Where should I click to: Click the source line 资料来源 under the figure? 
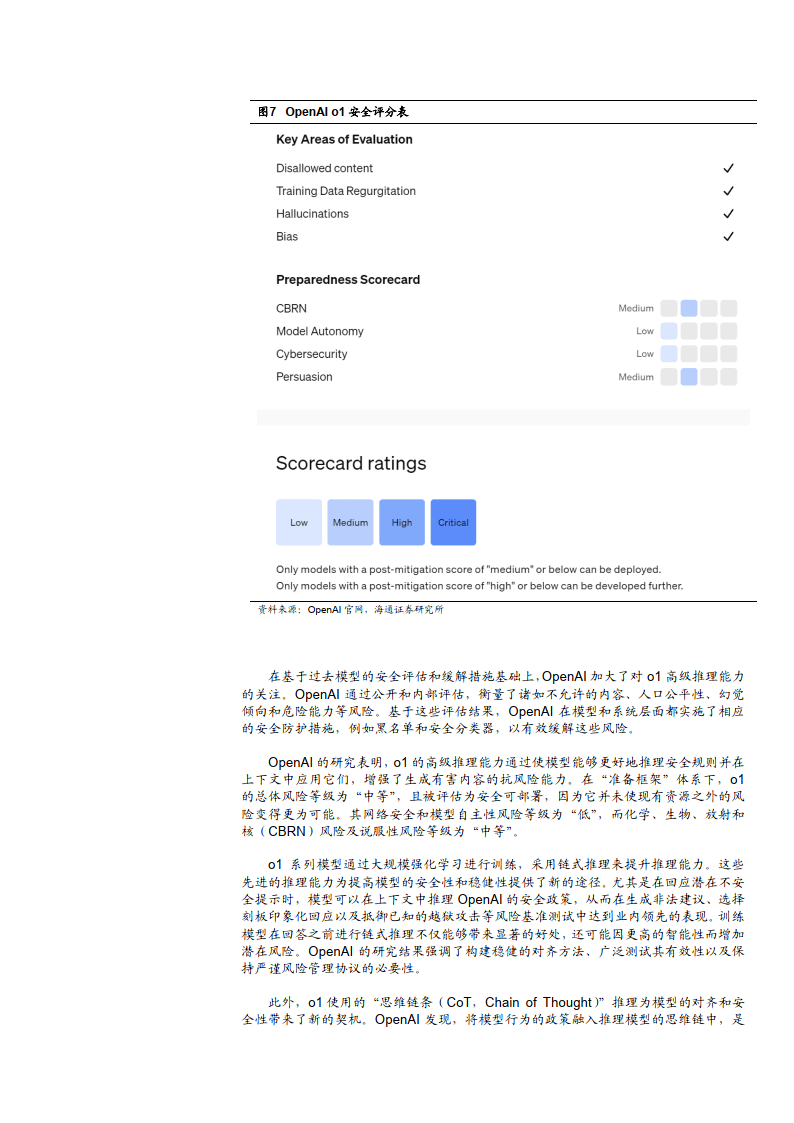(350, 609)
